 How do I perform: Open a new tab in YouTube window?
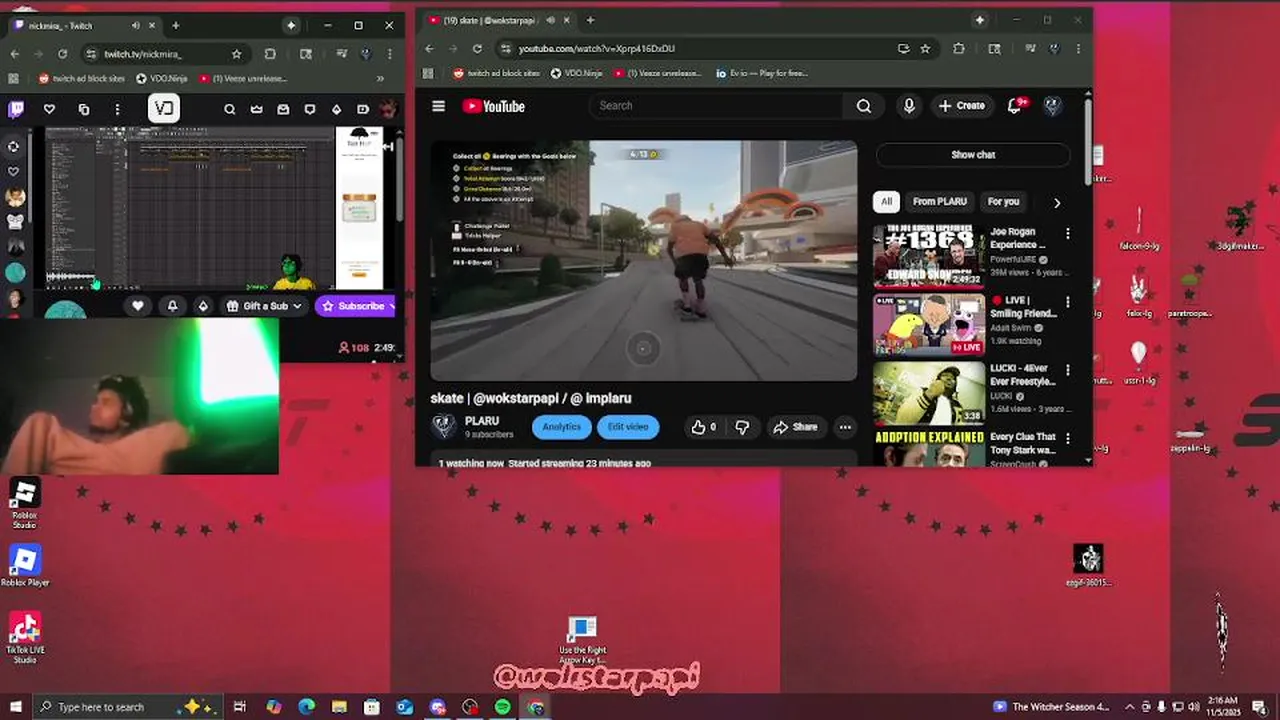pos(590,20)
